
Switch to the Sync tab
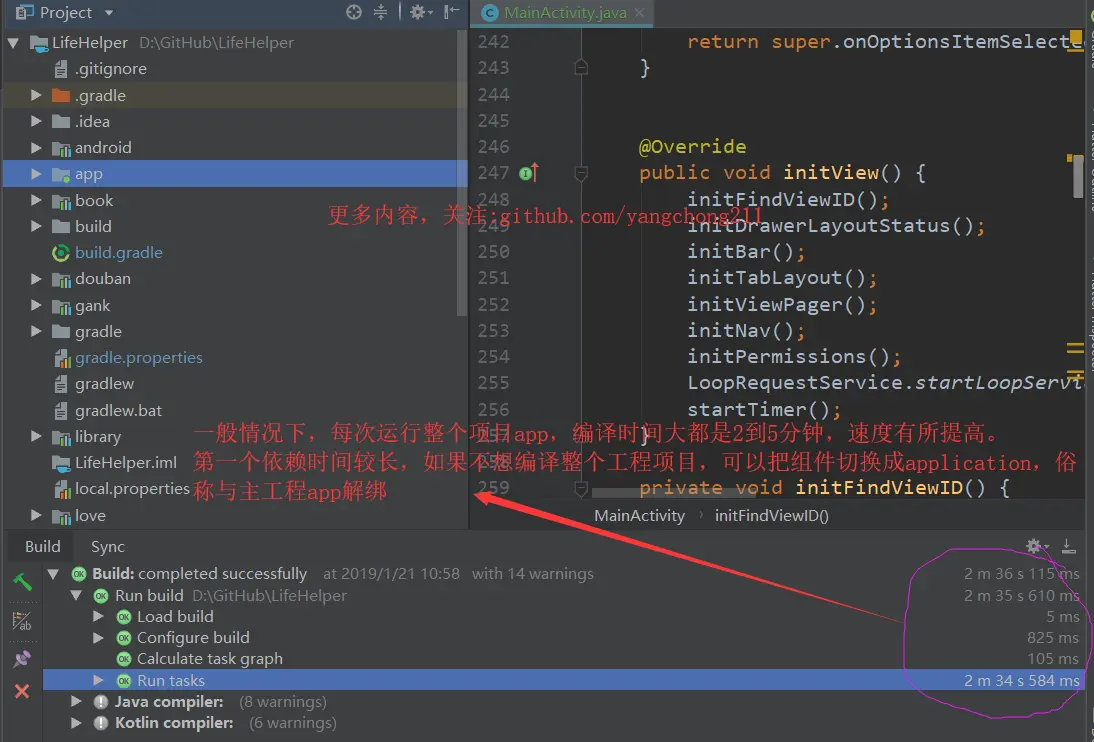(107, 547)
